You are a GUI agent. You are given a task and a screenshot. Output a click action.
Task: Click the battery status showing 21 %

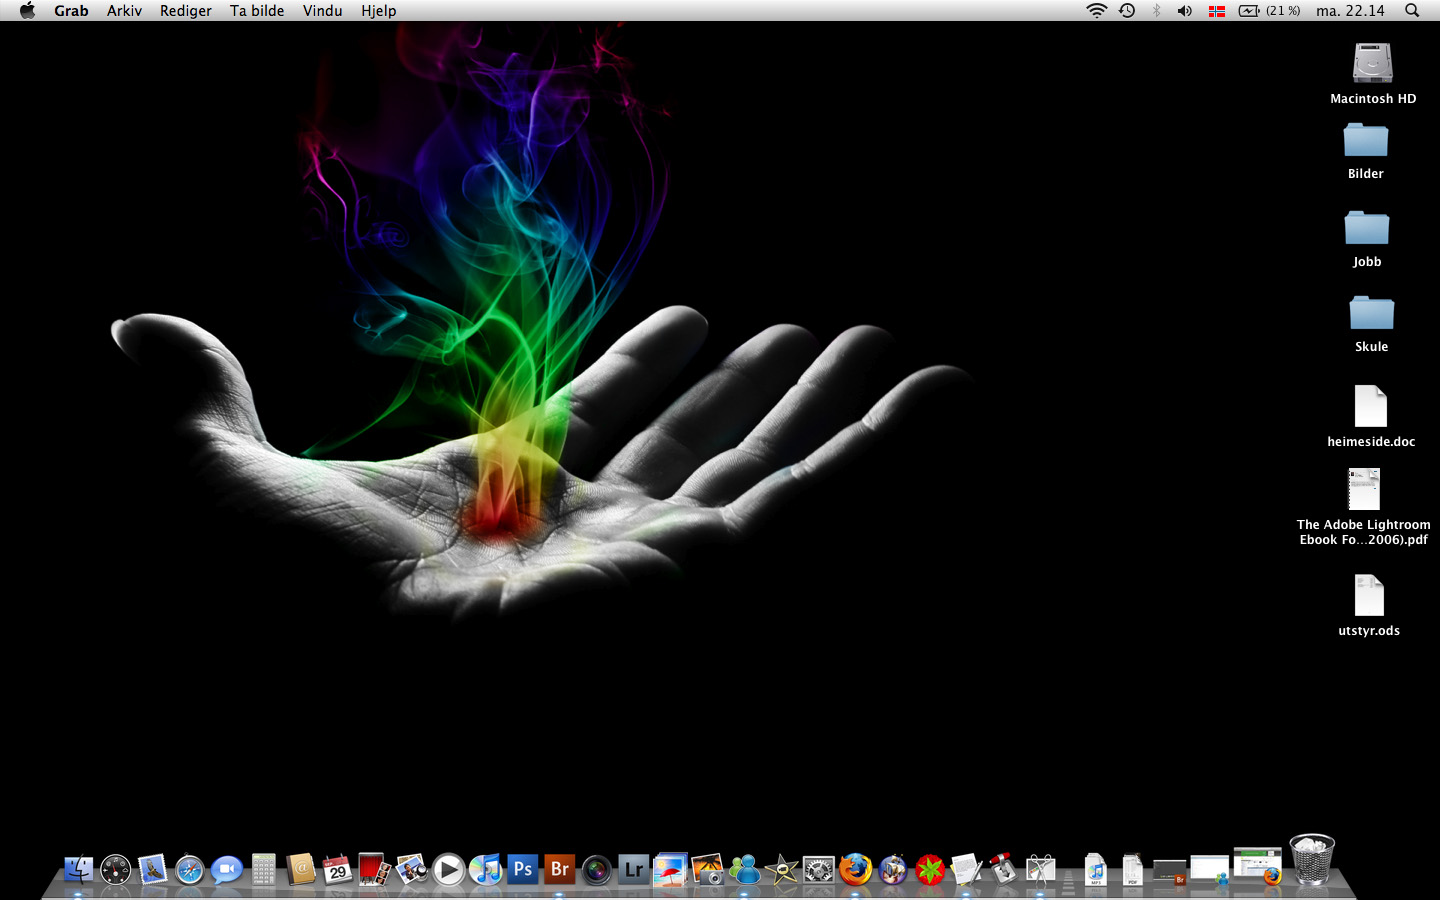coord(1270,10)
